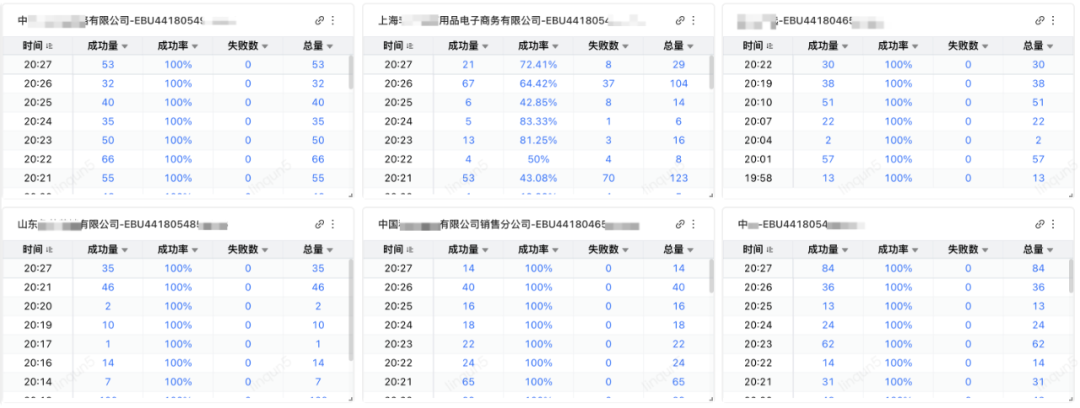This screenshot has height=408, width=1080.
Task: Open 成功量 dropdown in panel with 84 row
Action: click(846, 250)
